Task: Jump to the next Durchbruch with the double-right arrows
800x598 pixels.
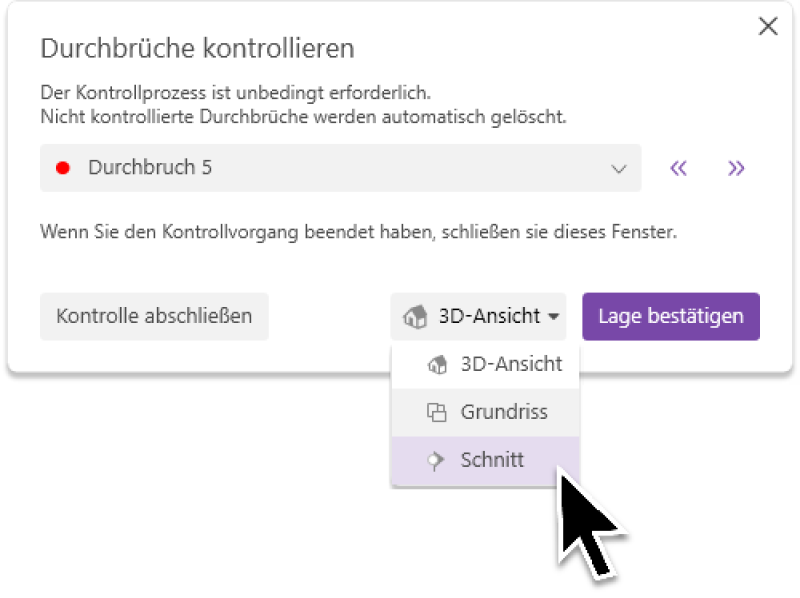Action: 736,168
